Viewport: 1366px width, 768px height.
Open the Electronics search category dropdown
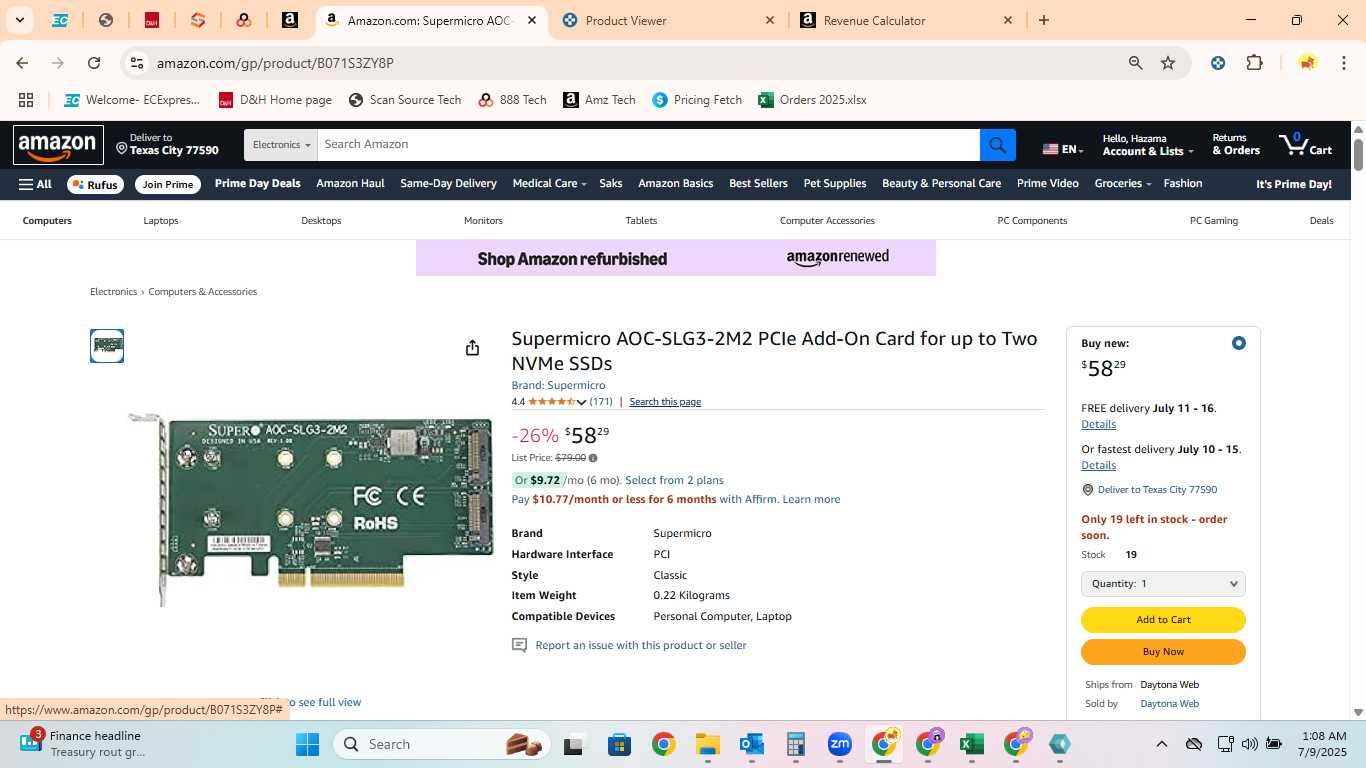281,145
